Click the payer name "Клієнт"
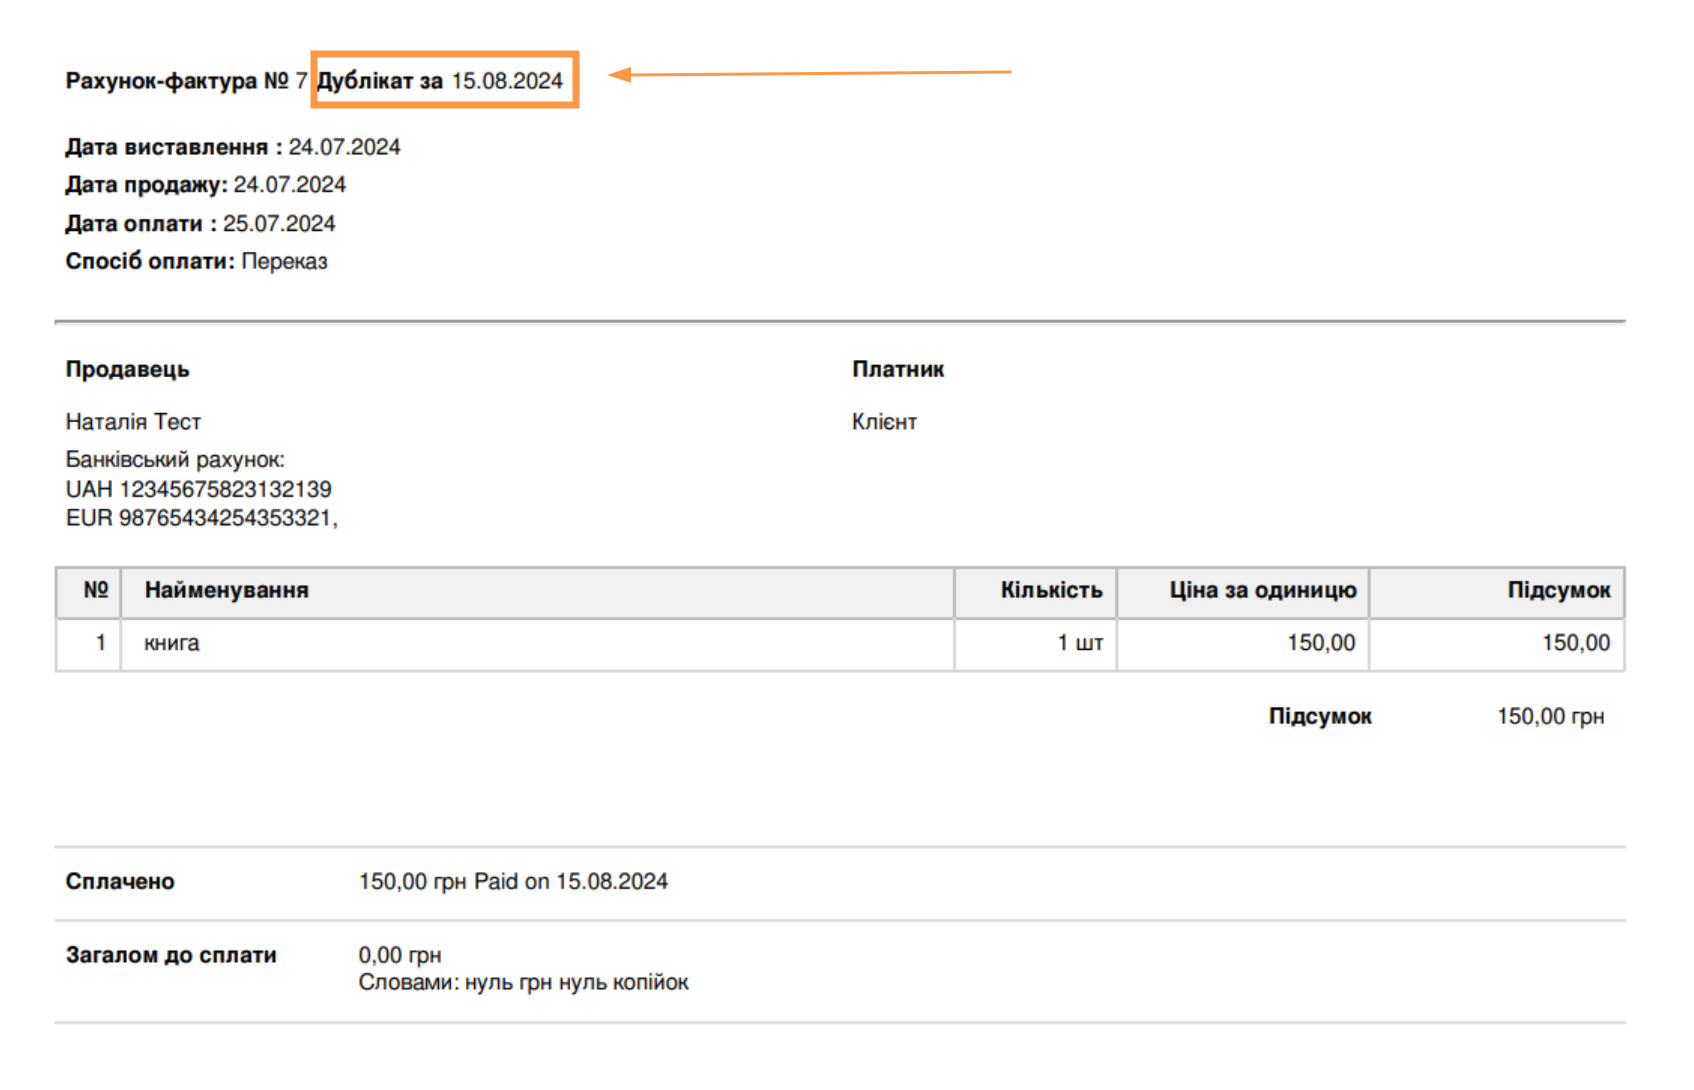The height and width of the screenshot is (1090, 1694). tap(884, 422)
